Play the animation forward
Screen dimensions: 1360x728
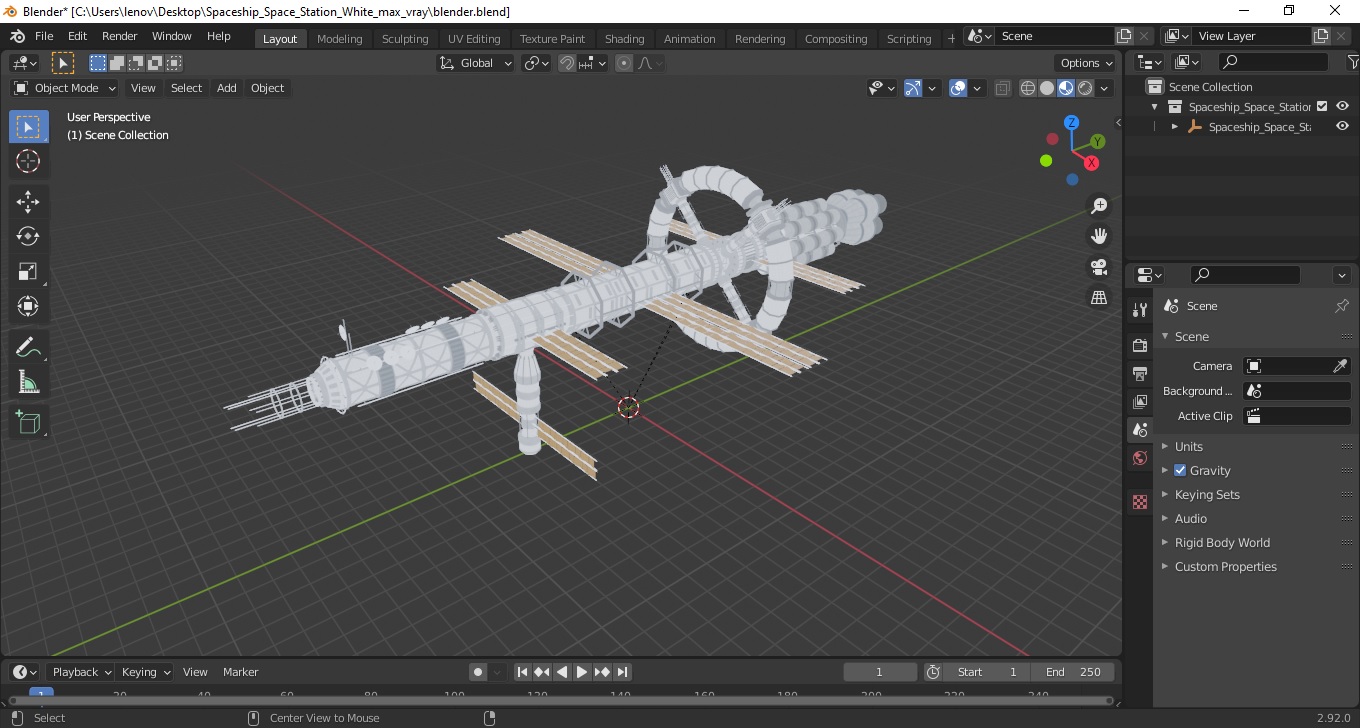(582, 672)
